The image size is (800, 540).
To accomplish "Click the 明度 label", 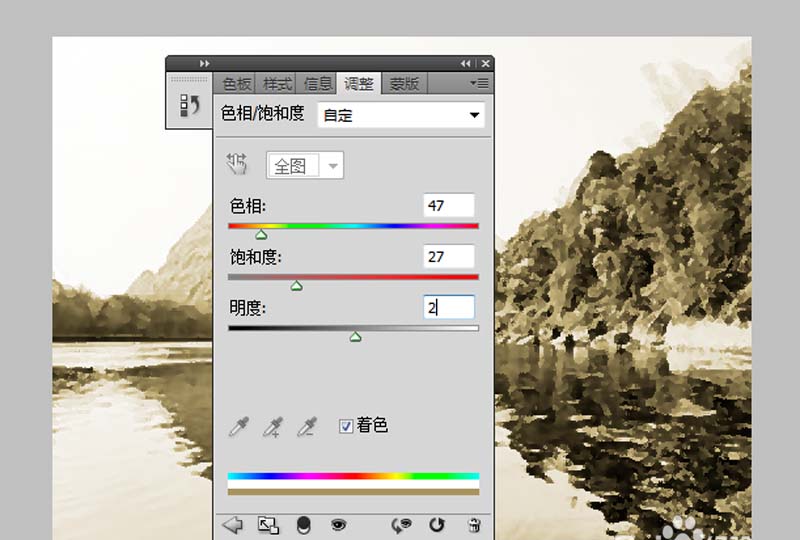I will (x=248, y=308).
